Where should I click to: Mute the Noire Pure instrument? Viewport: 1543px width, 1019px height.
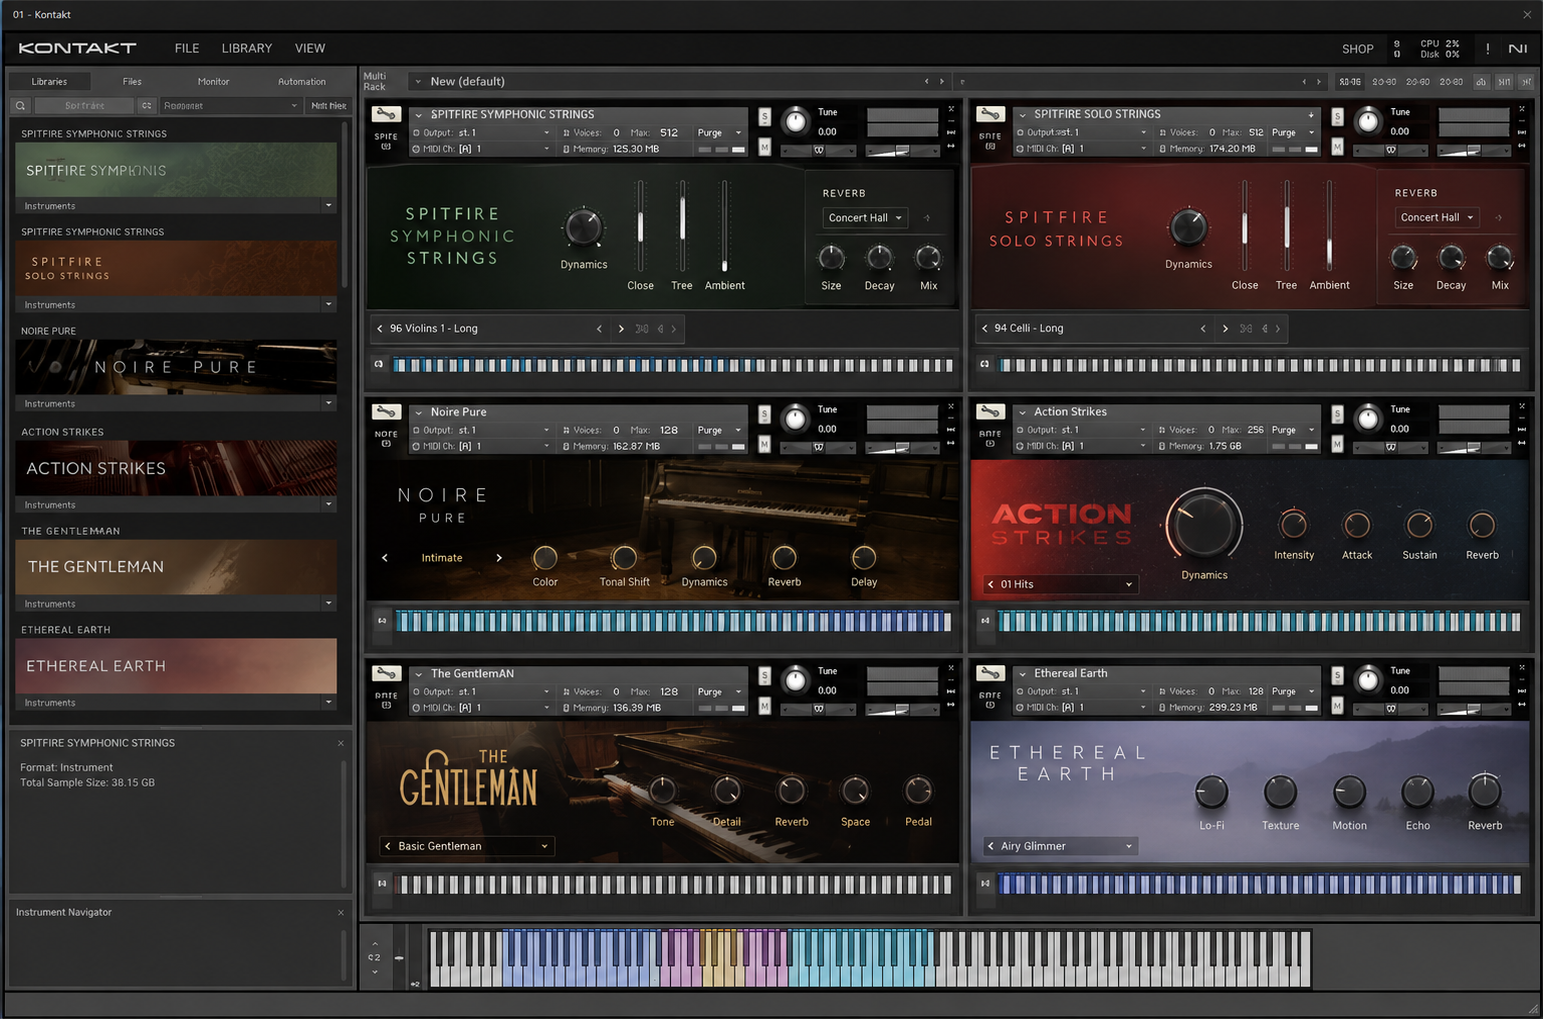coord(765,444)
